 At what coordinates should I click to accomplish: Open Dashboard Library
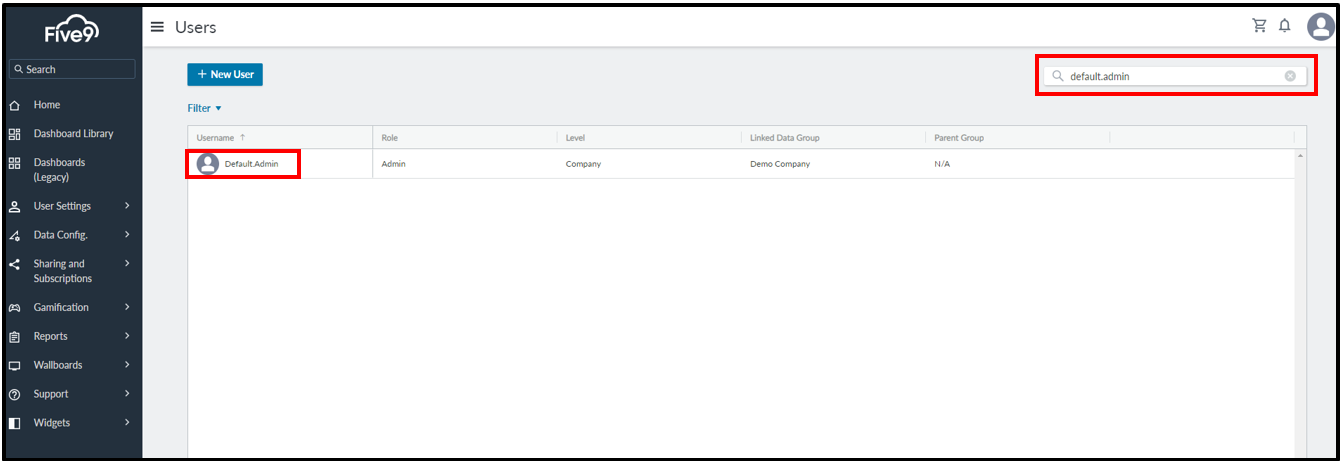(x=74, y=134)
